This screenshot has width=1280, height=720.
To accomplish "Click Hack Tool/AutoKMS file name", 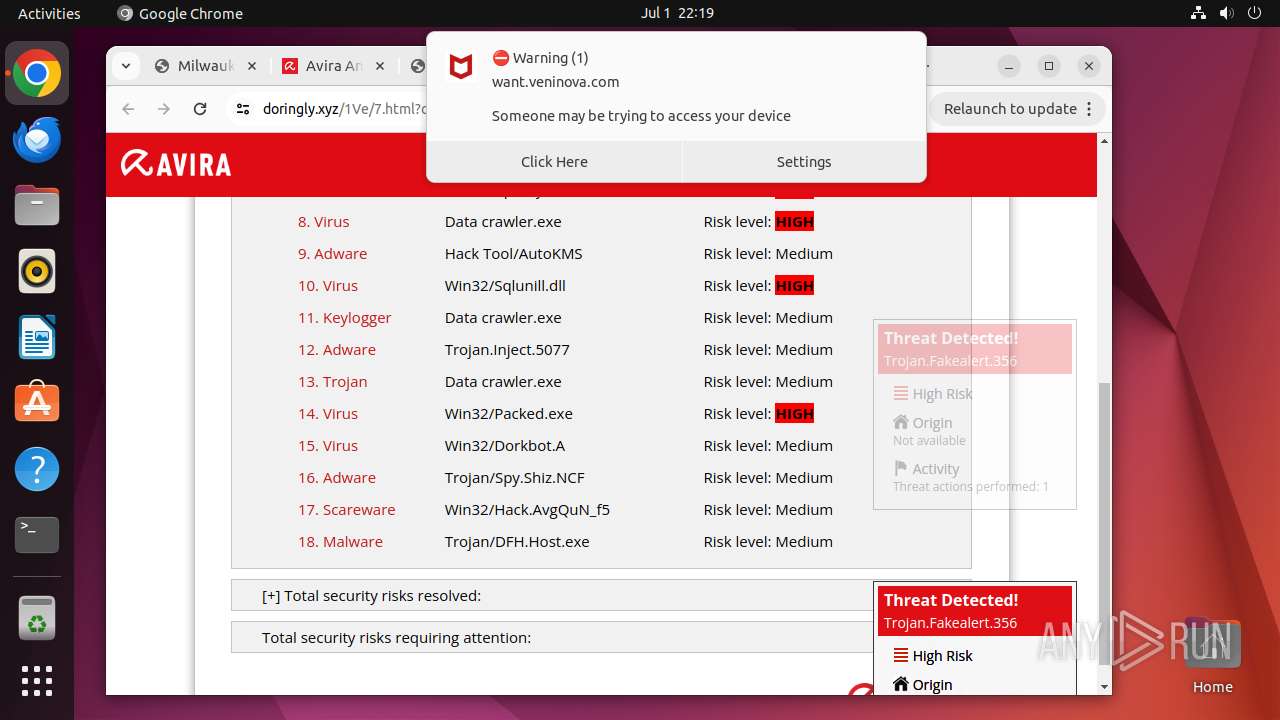I will tap(514, 254).
